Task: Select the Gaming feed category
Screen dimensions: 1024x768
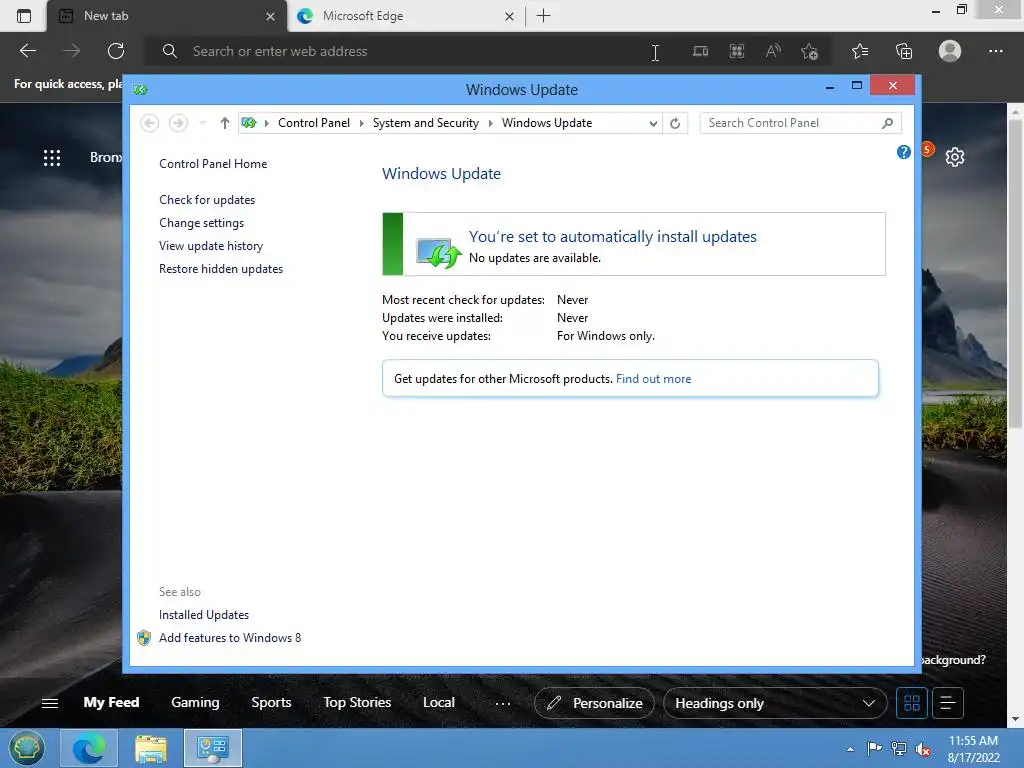Action: pos(195,703)
